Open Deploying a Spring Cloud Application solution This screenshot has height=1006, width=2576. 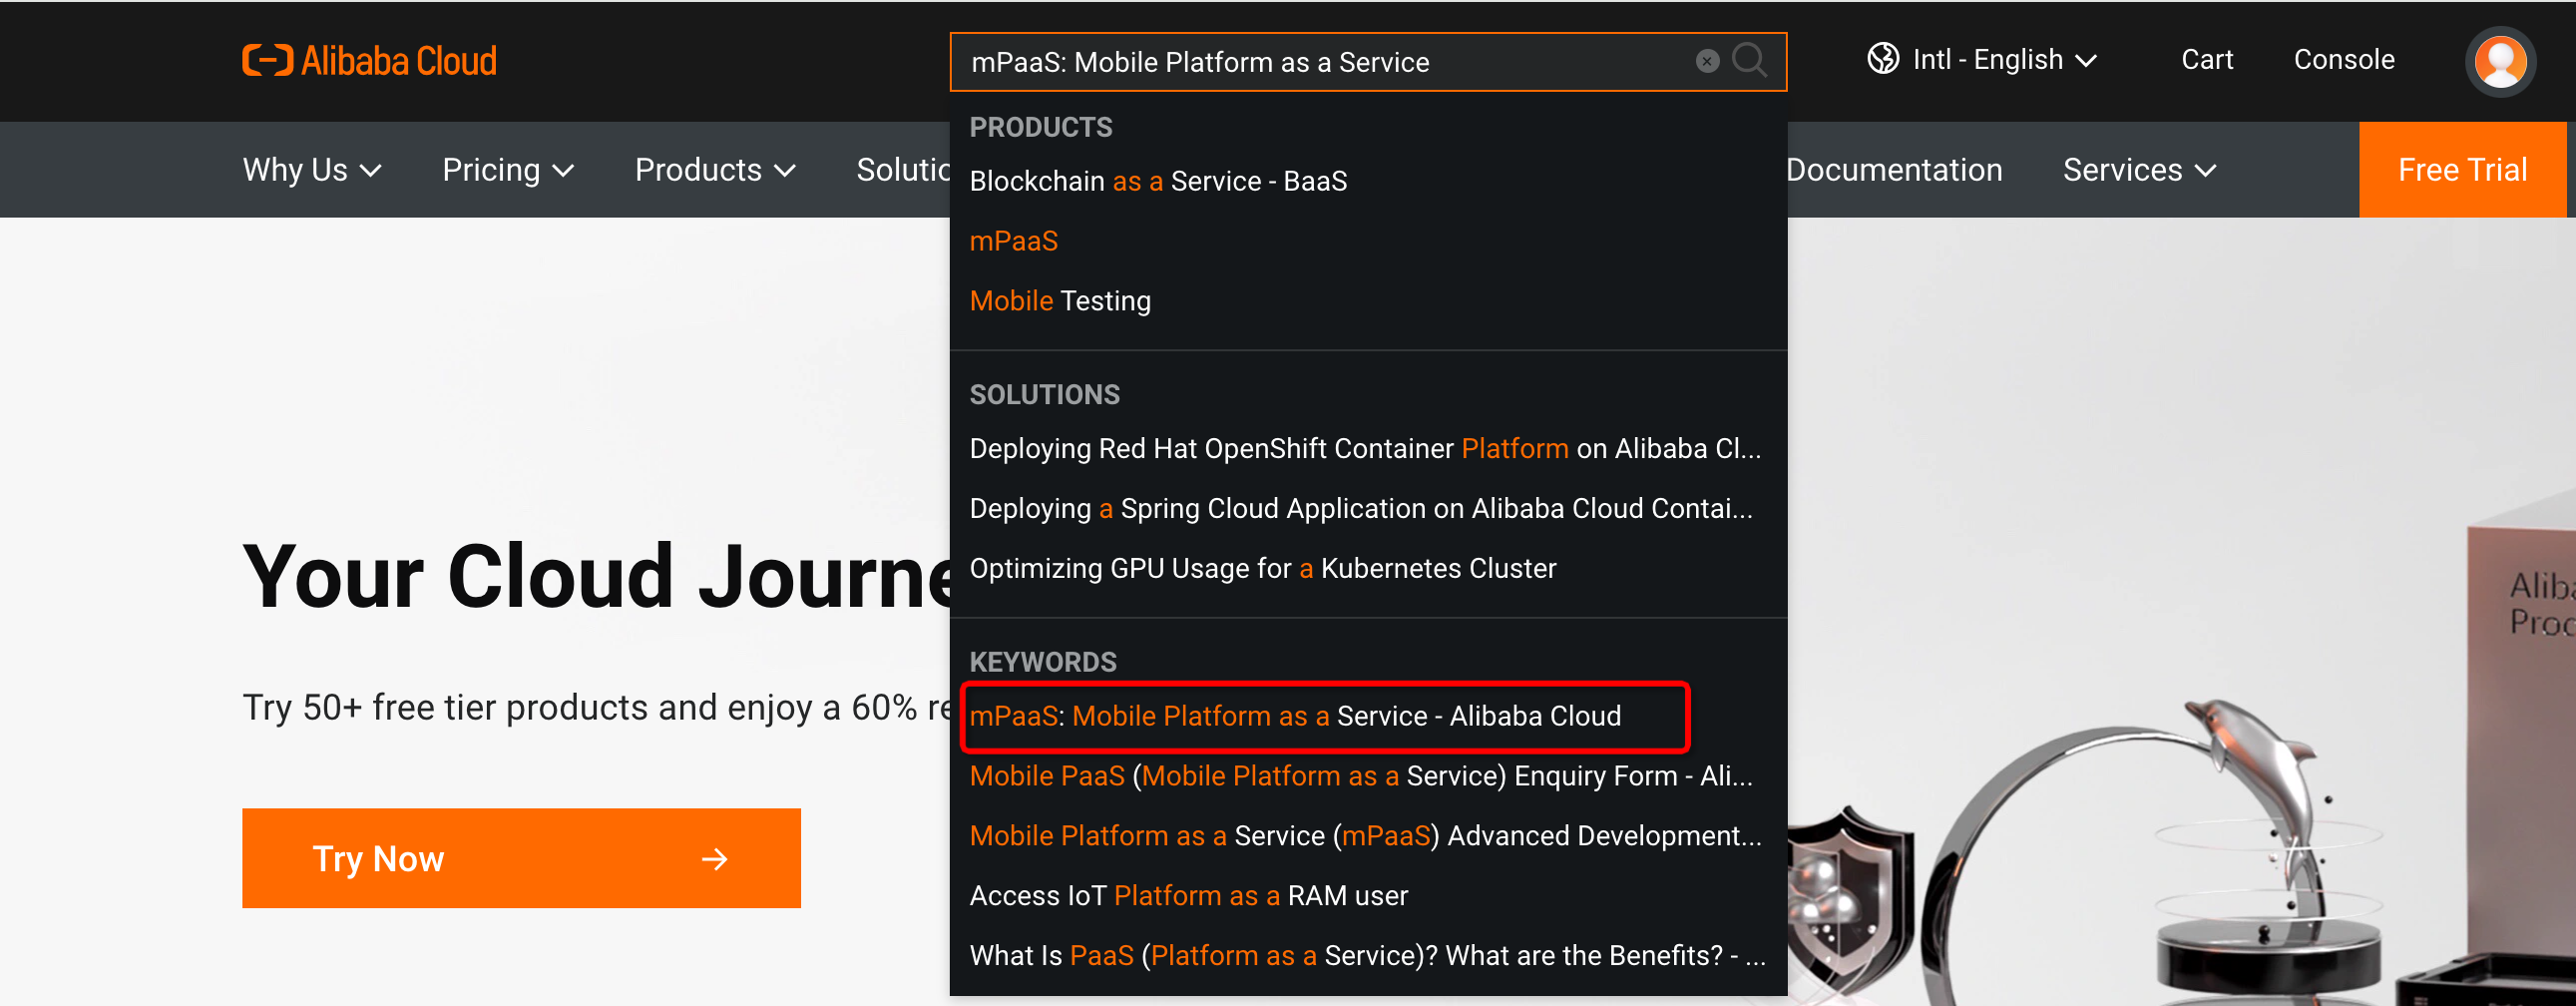tap(1368, 509)
